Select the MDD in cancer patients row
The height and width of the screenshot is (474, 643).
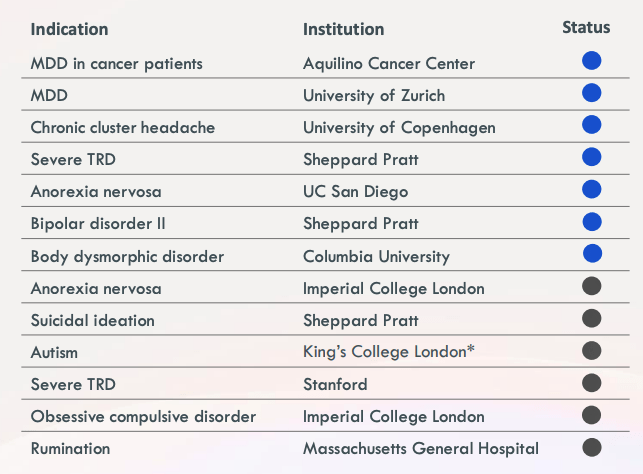[325, 62]
